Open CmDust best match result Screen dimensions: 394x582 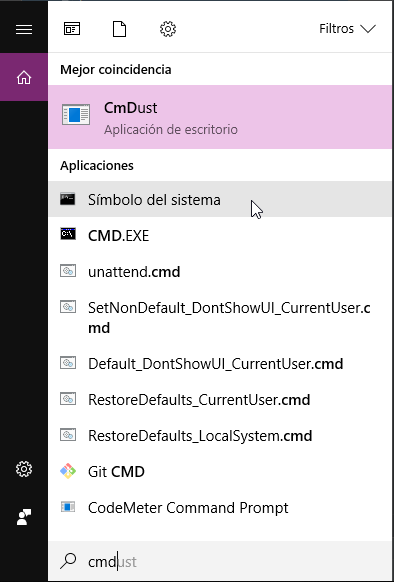(221, 117)
